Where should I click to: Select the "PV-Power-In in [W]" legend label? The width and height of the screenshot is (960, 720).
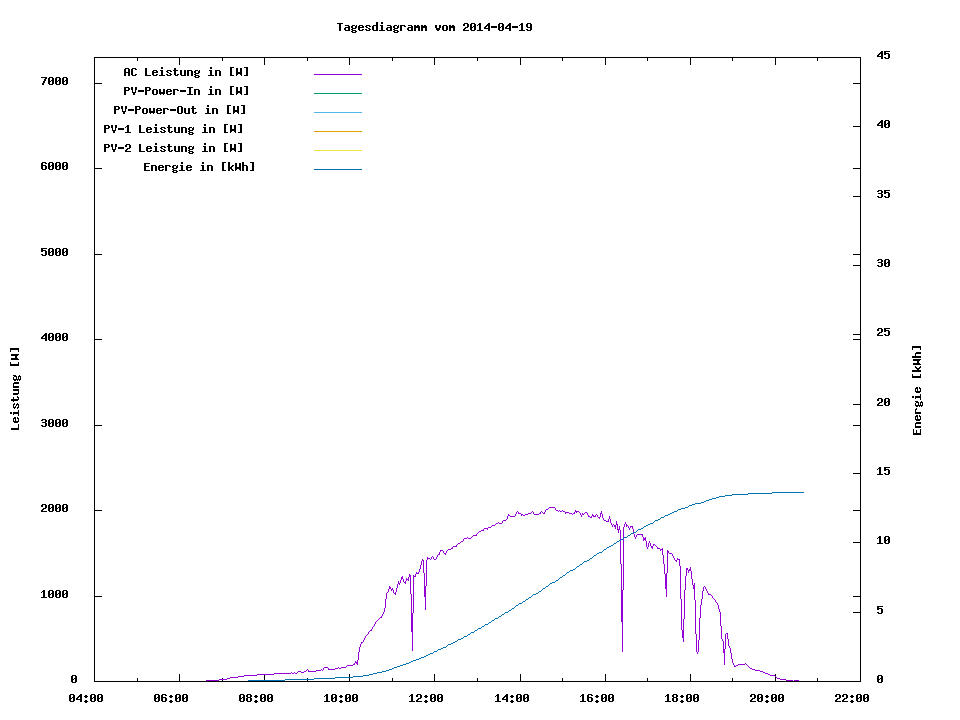pyautogui.click(x=186, y=91)
